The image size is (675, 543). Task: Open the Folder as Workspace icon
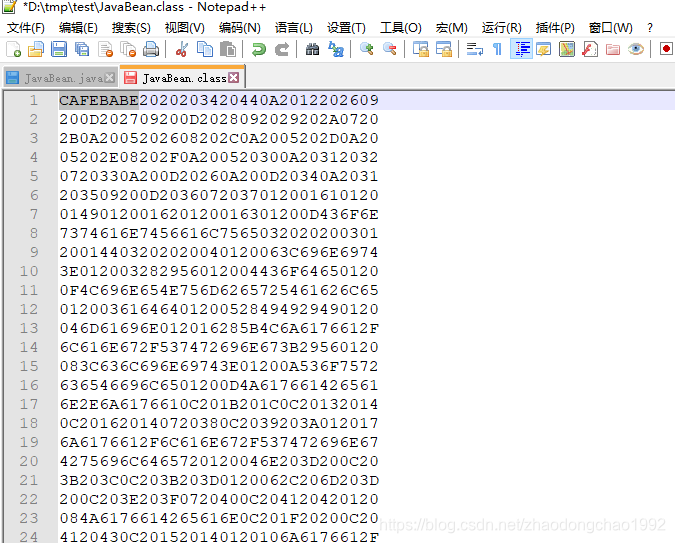pos(613,49)
